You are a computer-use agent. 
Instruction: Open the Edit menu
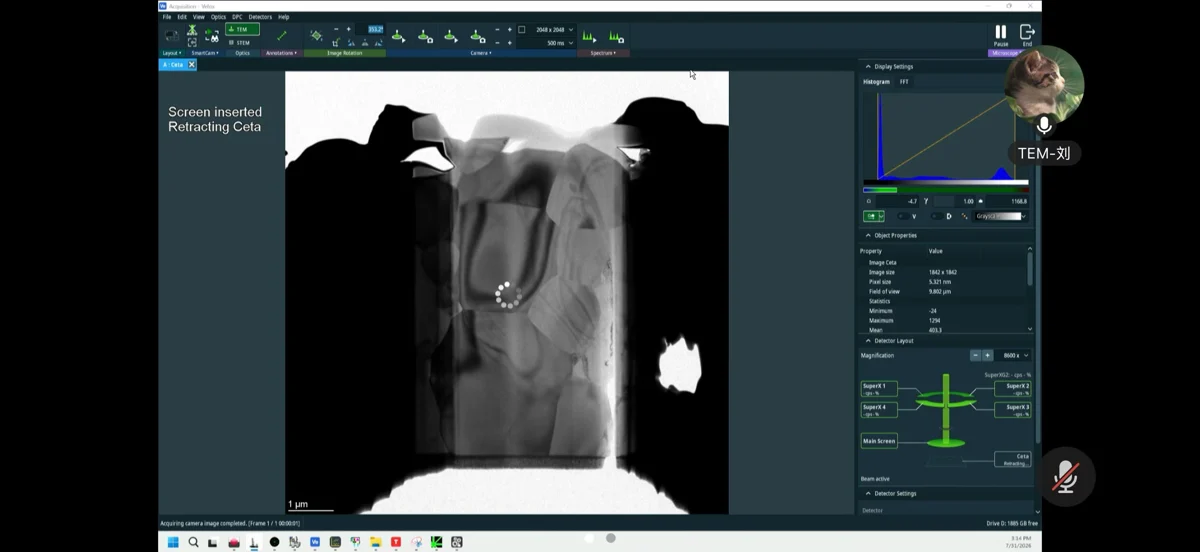(x=182, y=17)
